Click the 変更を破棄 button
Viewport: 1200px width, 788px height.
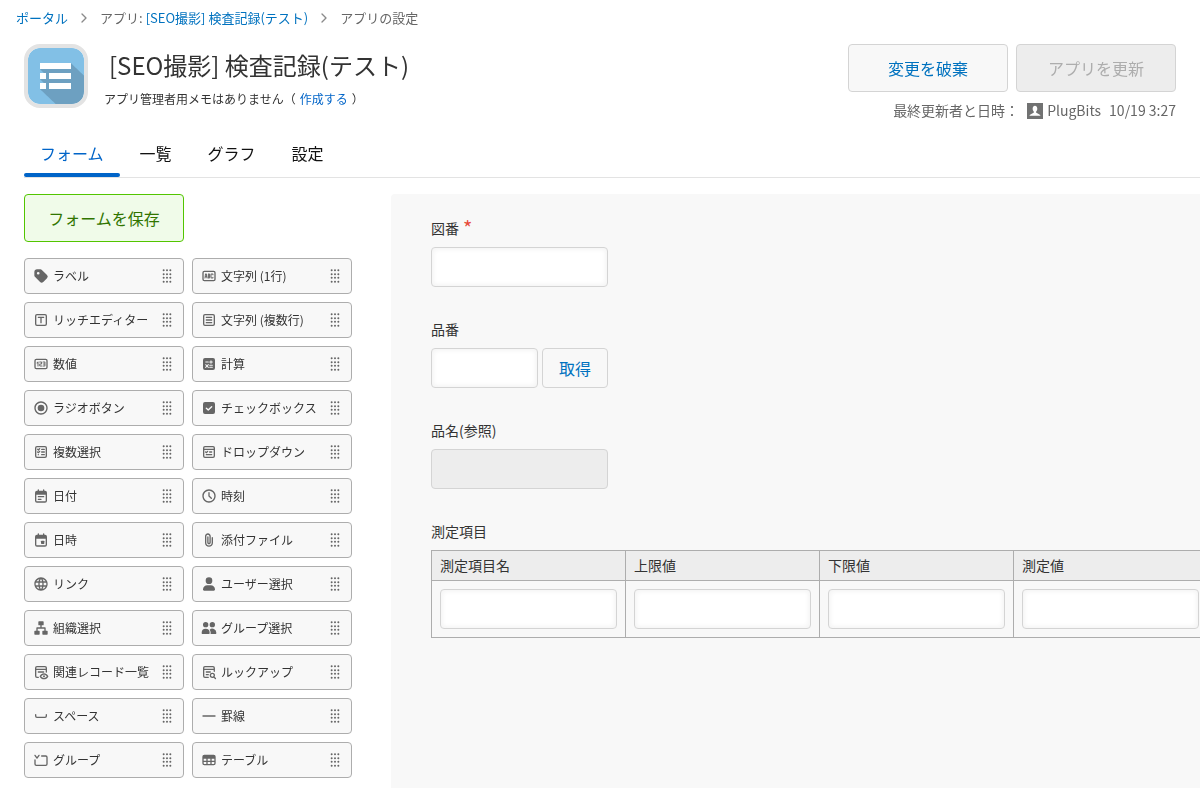tap(928, 68)
